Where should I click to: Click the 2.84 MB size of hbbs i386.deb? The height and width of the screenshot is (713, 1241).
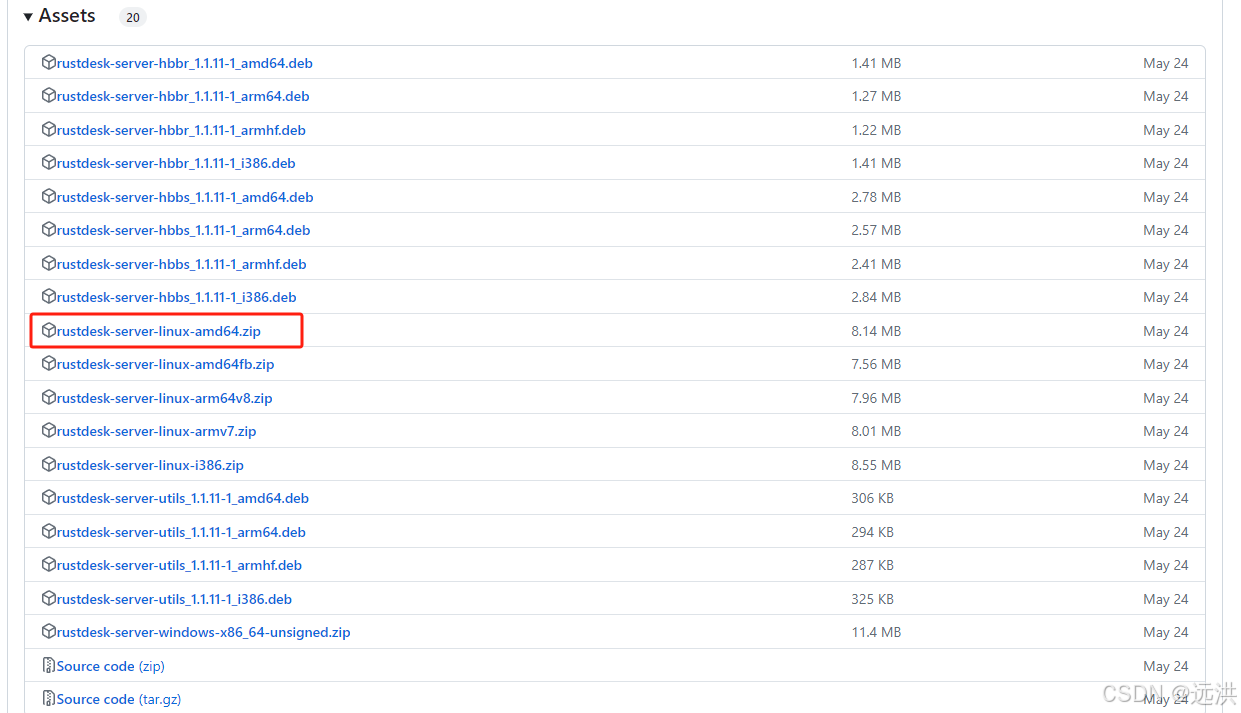pyautogui.click(x=876, y=298)
